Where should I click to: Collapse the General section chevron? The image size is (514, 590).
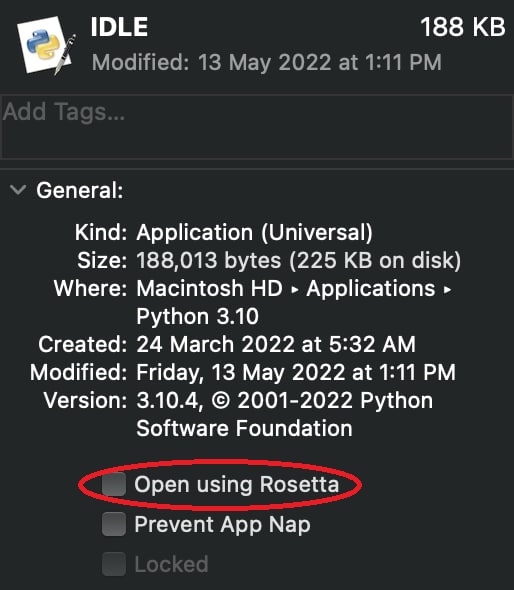tap(18, 190)
